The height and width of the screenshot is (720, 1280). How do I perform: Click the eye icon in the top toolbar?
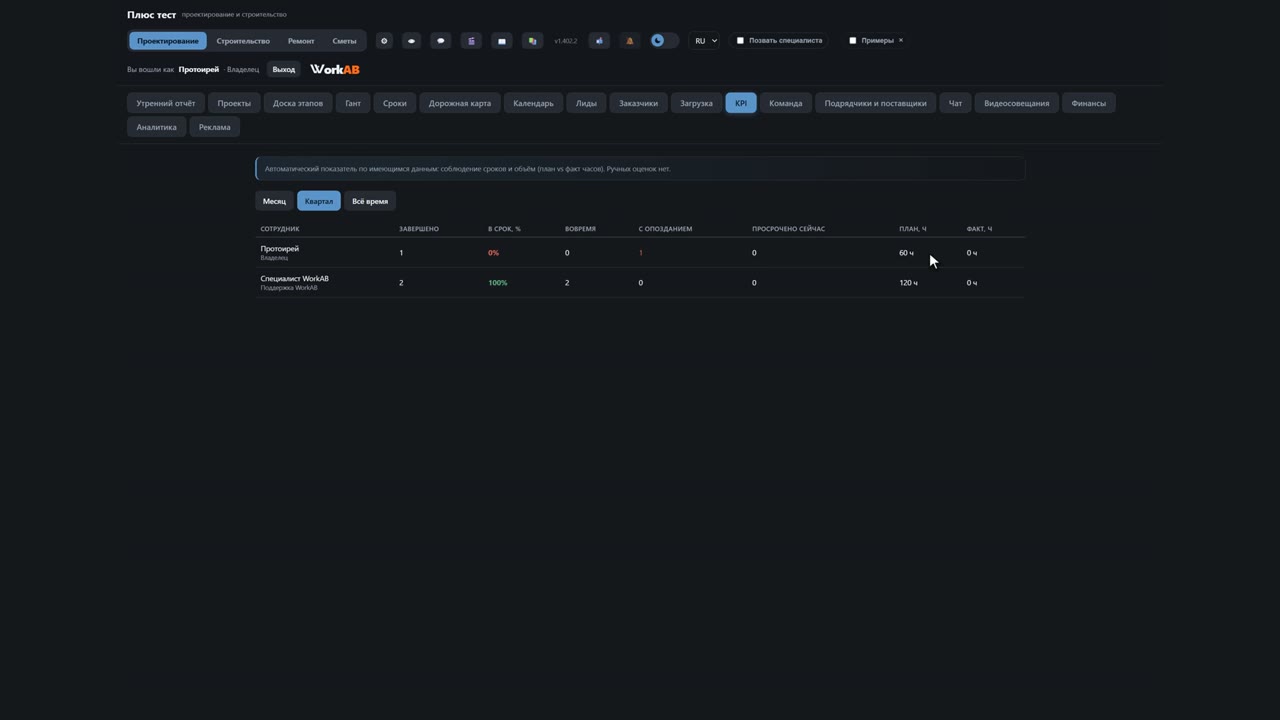411,41
